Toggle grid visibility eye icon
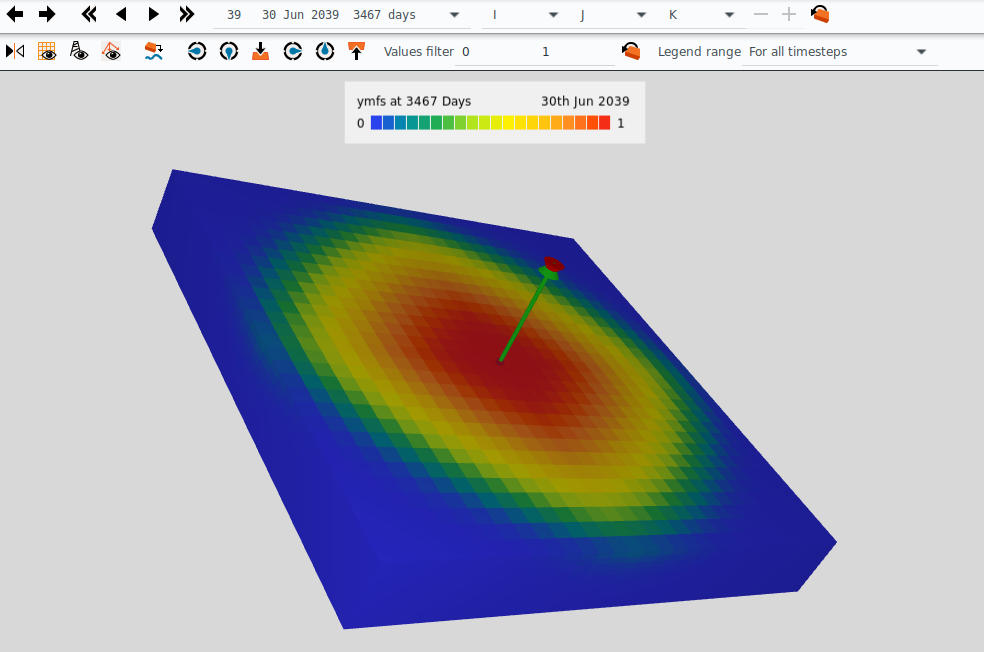The height and width of the screenshot is (652, 984). pyautogui.click(x=47, y=51)
